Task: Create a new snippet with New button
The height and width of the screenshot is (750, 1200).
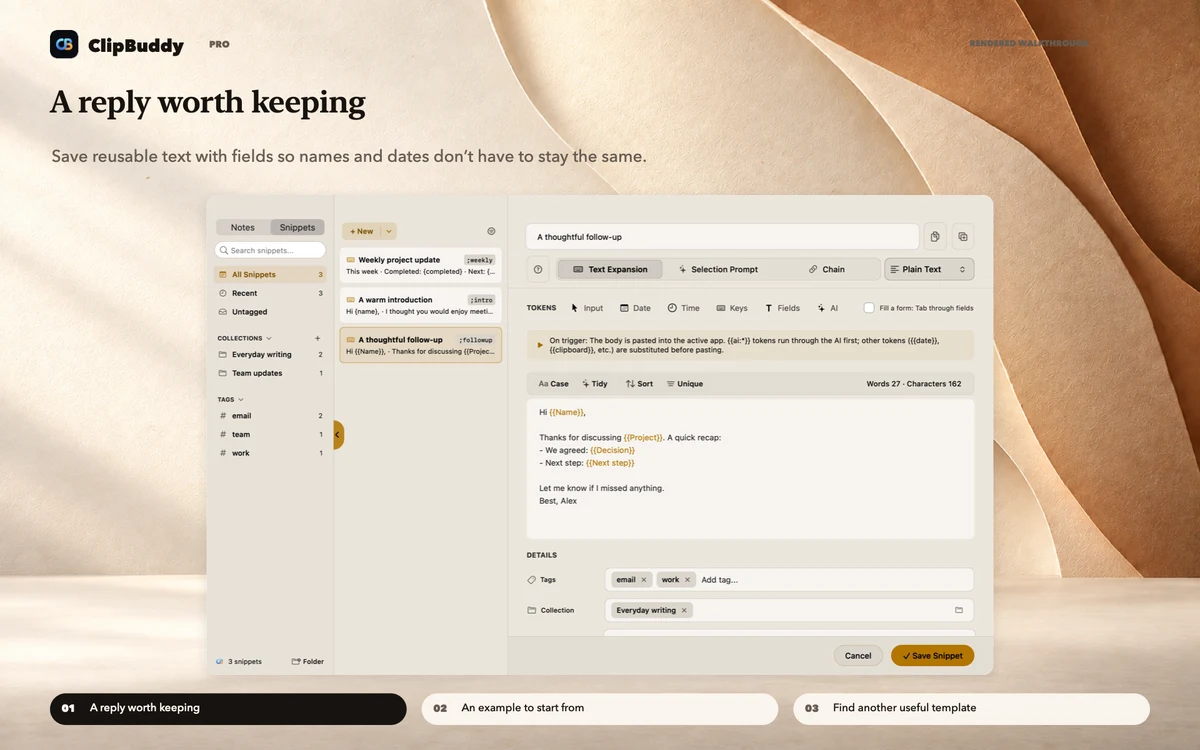Action: (362, 231)
